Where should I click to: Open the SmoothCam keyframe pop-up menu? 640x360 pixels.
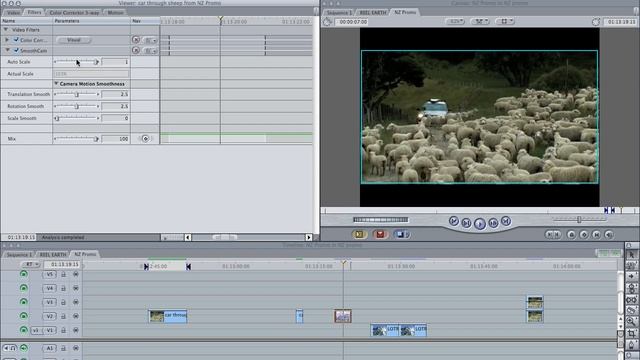point(151,51)
